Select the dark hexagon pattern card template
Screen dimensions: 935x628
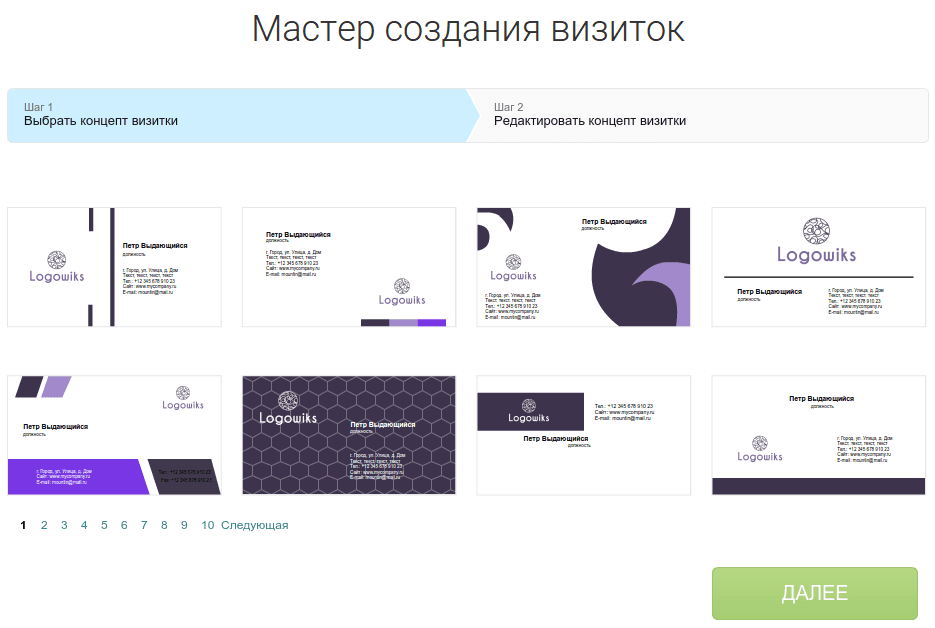349,435
